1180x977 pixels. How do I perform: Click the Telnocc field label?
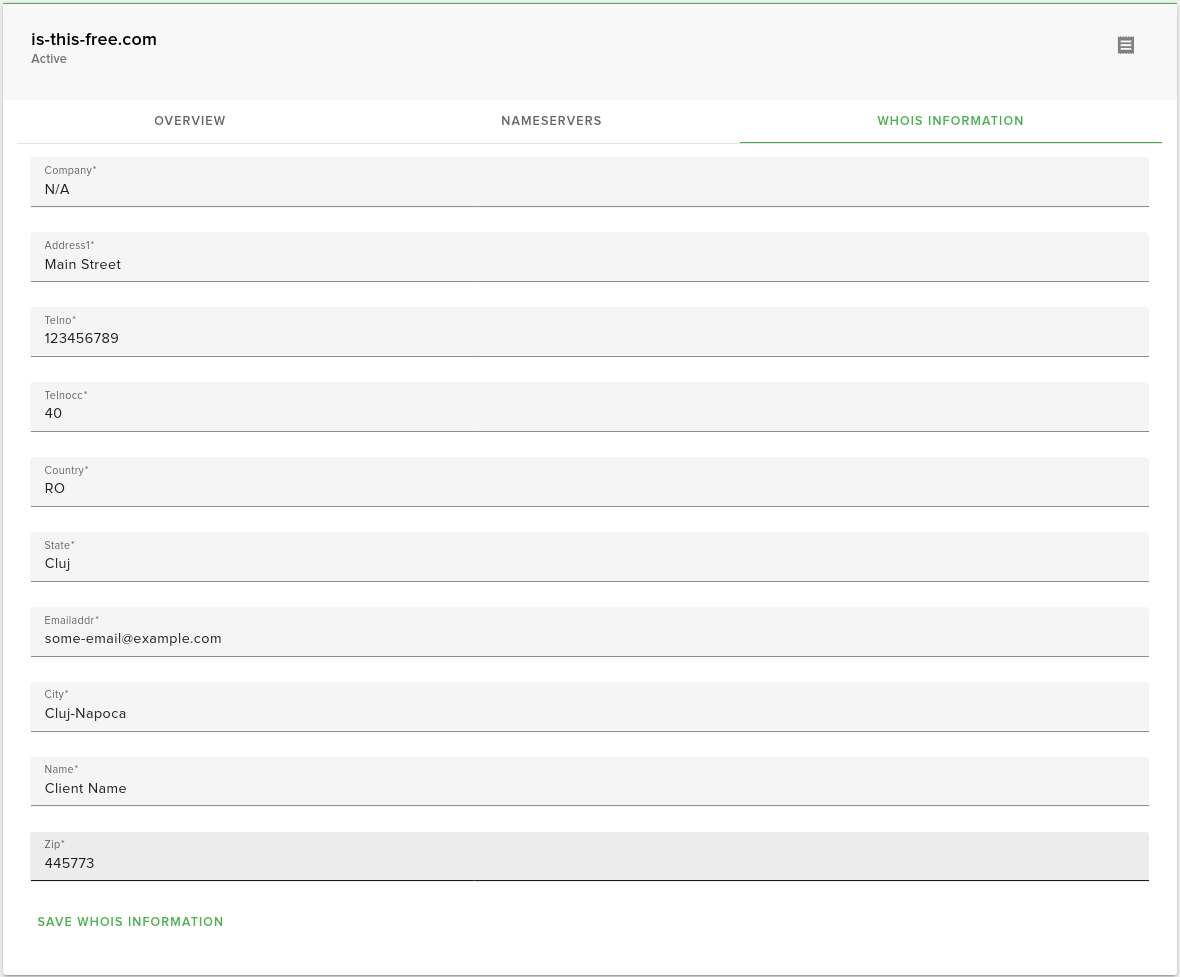[66, 395]
